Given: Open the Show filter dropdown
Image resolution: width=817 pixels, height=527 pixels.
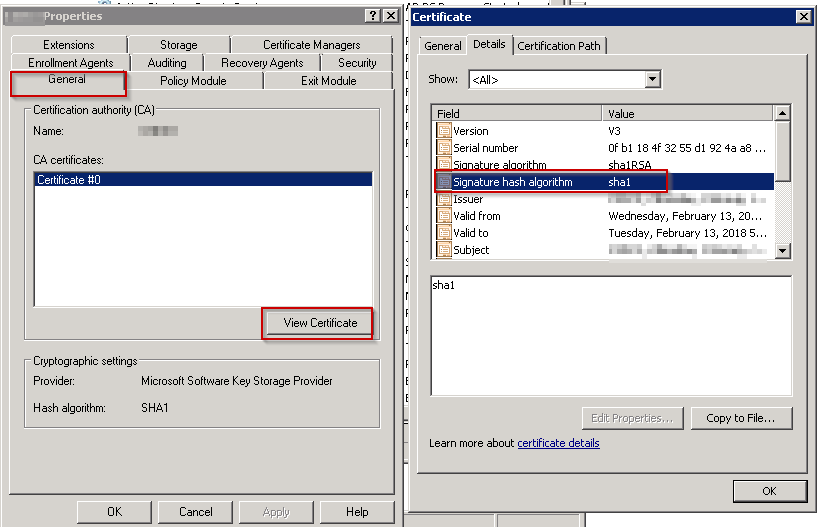Looking at the screenshot, I should [653, 79].
